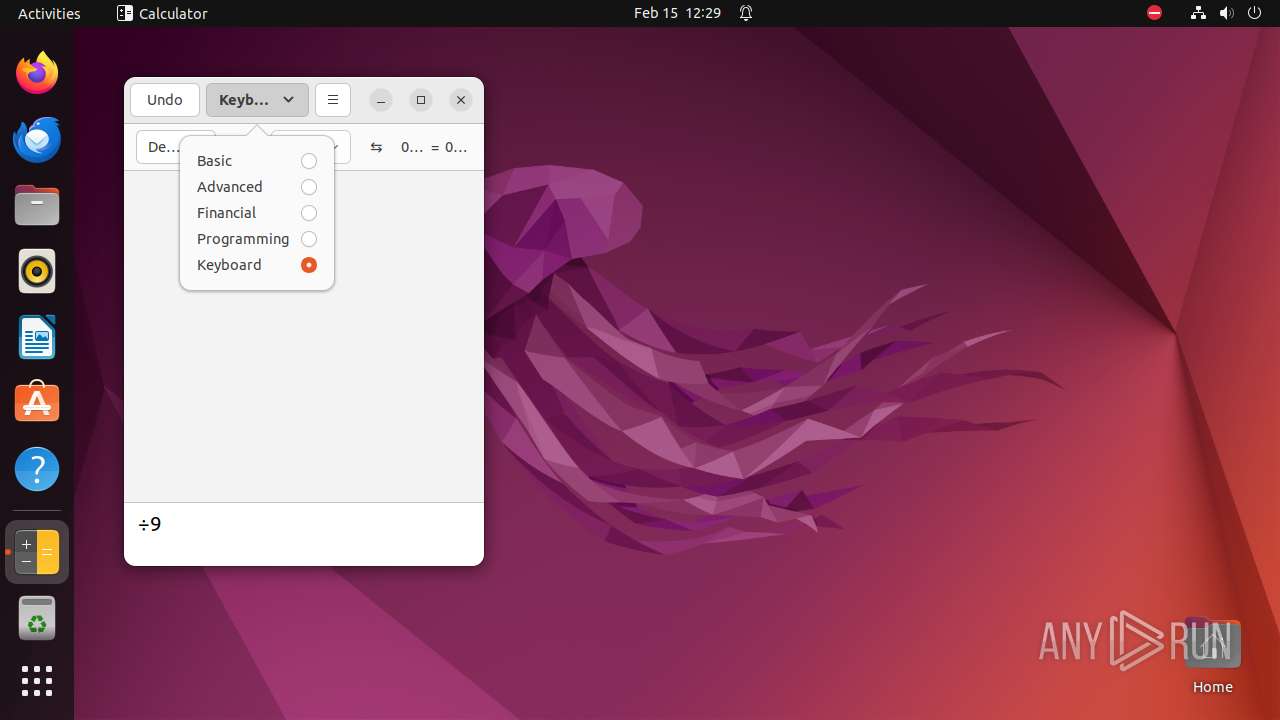Open the network status icon

coord(1198,13)
